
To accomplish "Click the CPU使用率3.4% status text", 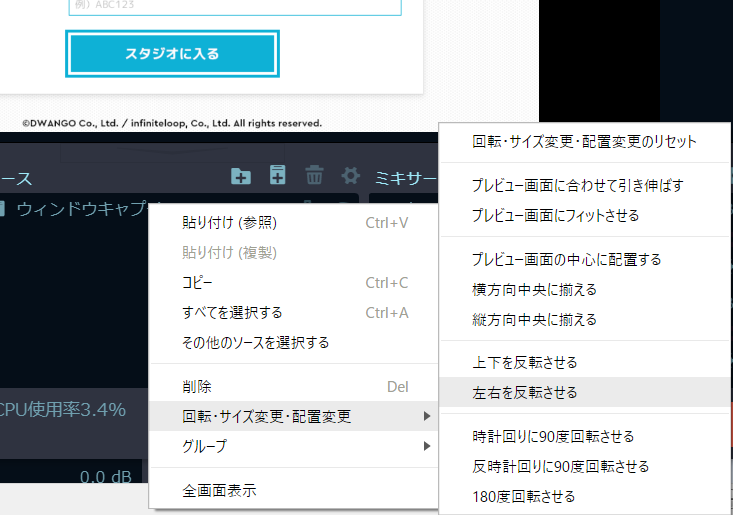I will pyautogui.click(x=62, y=409).
